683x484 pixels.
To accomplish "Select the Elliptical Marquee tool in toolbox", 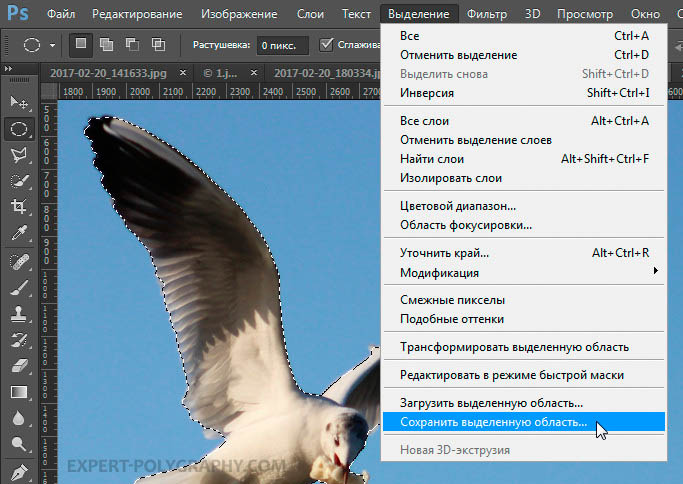I will [x=19, y=129].
